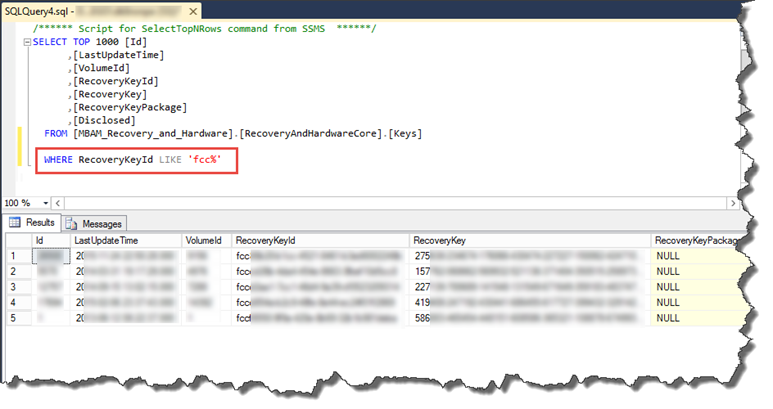
Task: Click the RecoveryKey cell starting with 419
Action: [530, 303]
